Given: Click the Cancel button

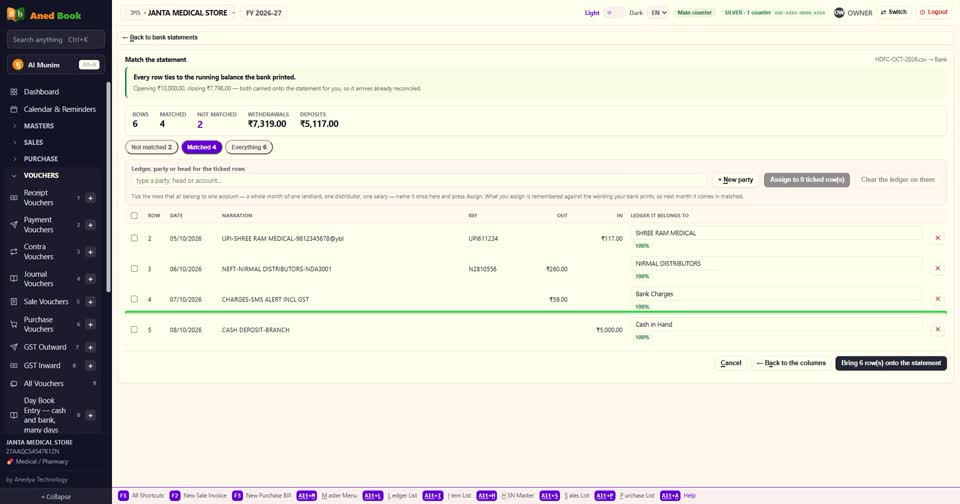Looking at the screenshot, I should click(730, 363).
